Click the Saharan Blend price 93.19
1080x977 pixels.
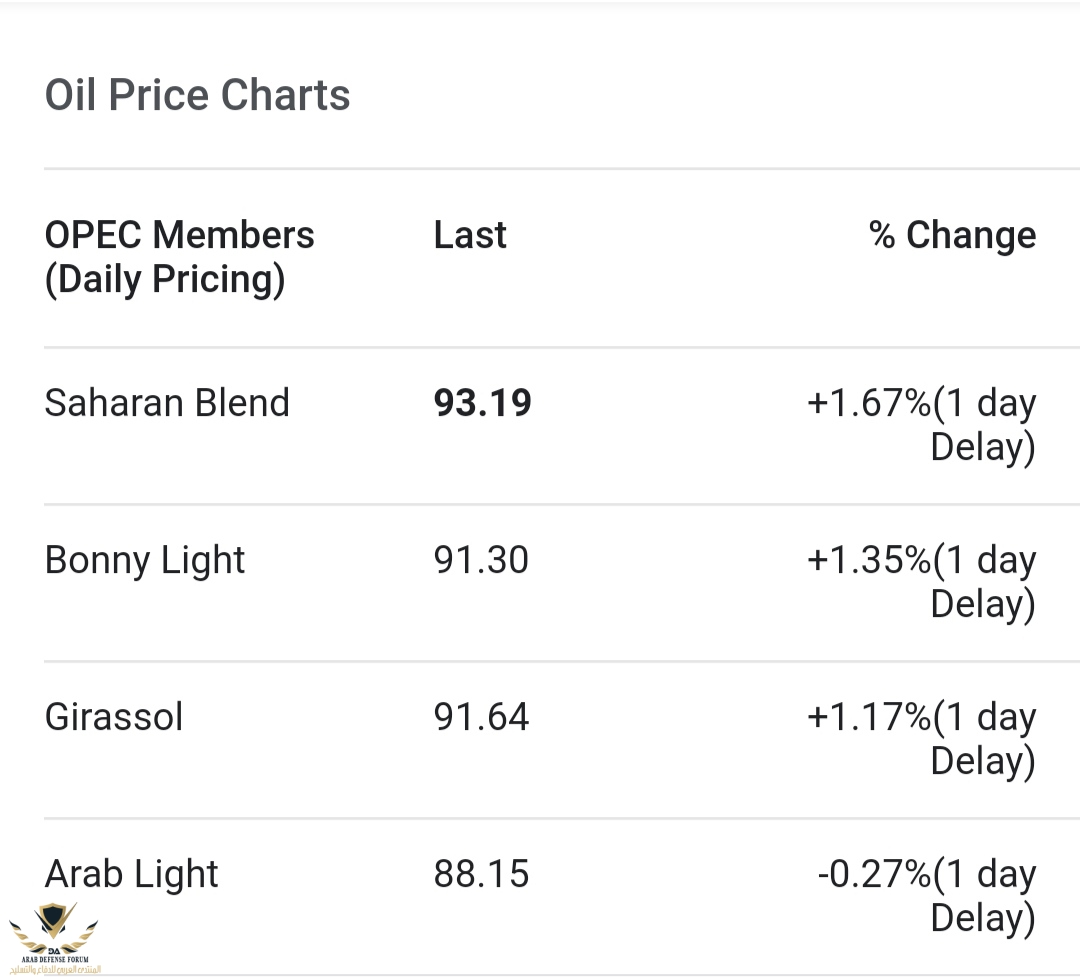[482, 402]
